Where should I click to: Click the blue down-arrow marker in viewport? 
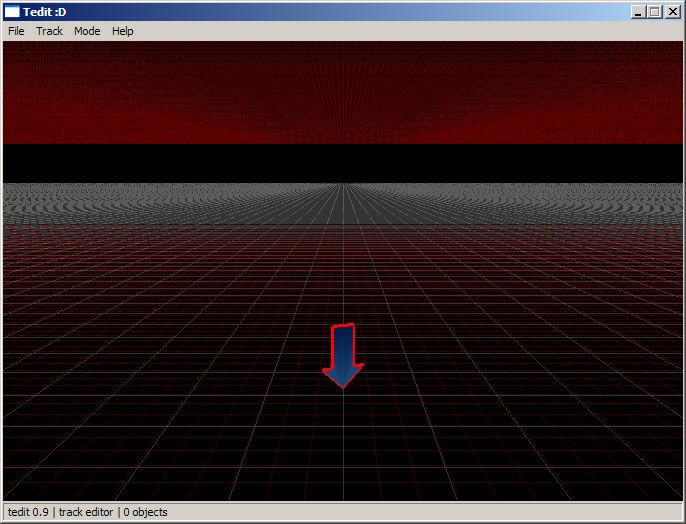[343, 355]
